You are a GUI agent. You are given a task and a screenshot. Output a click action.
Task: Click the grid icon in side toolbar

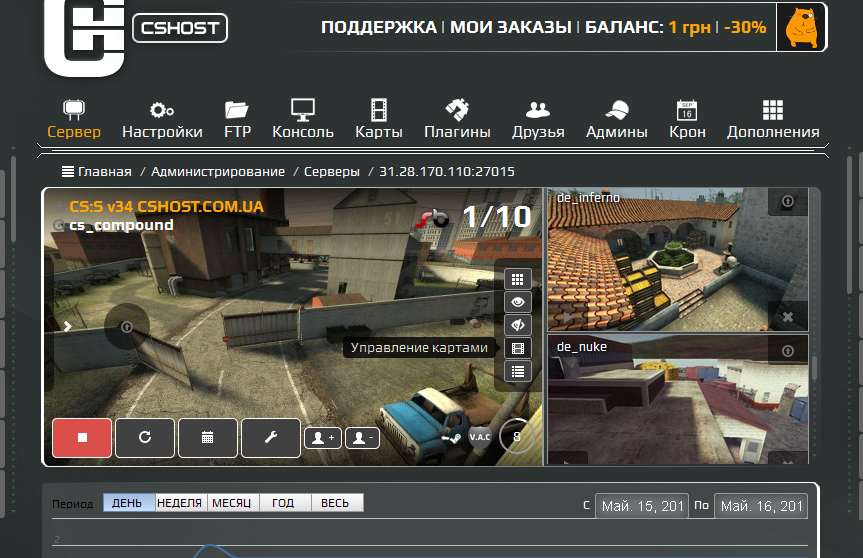pos(517,280)
